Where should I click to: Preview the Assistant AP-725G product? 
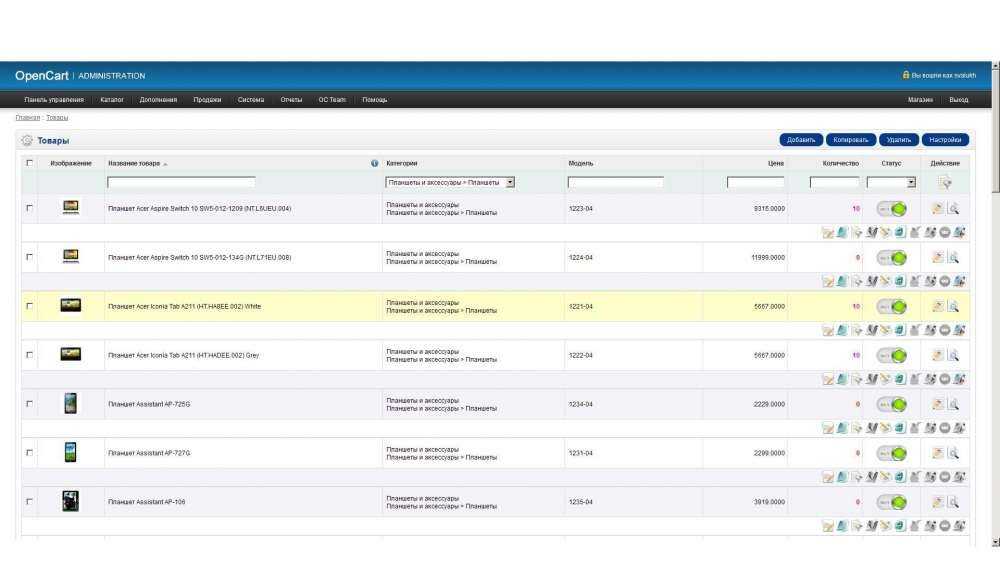[953, 404]
